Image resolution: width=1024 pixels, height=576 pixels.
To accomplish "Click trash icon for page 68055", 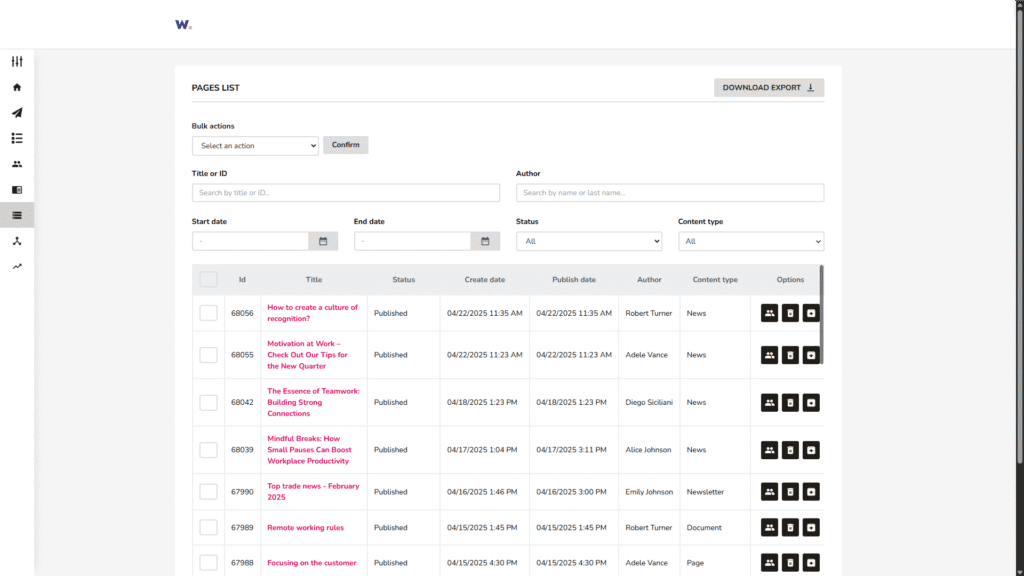I will 790,355.
